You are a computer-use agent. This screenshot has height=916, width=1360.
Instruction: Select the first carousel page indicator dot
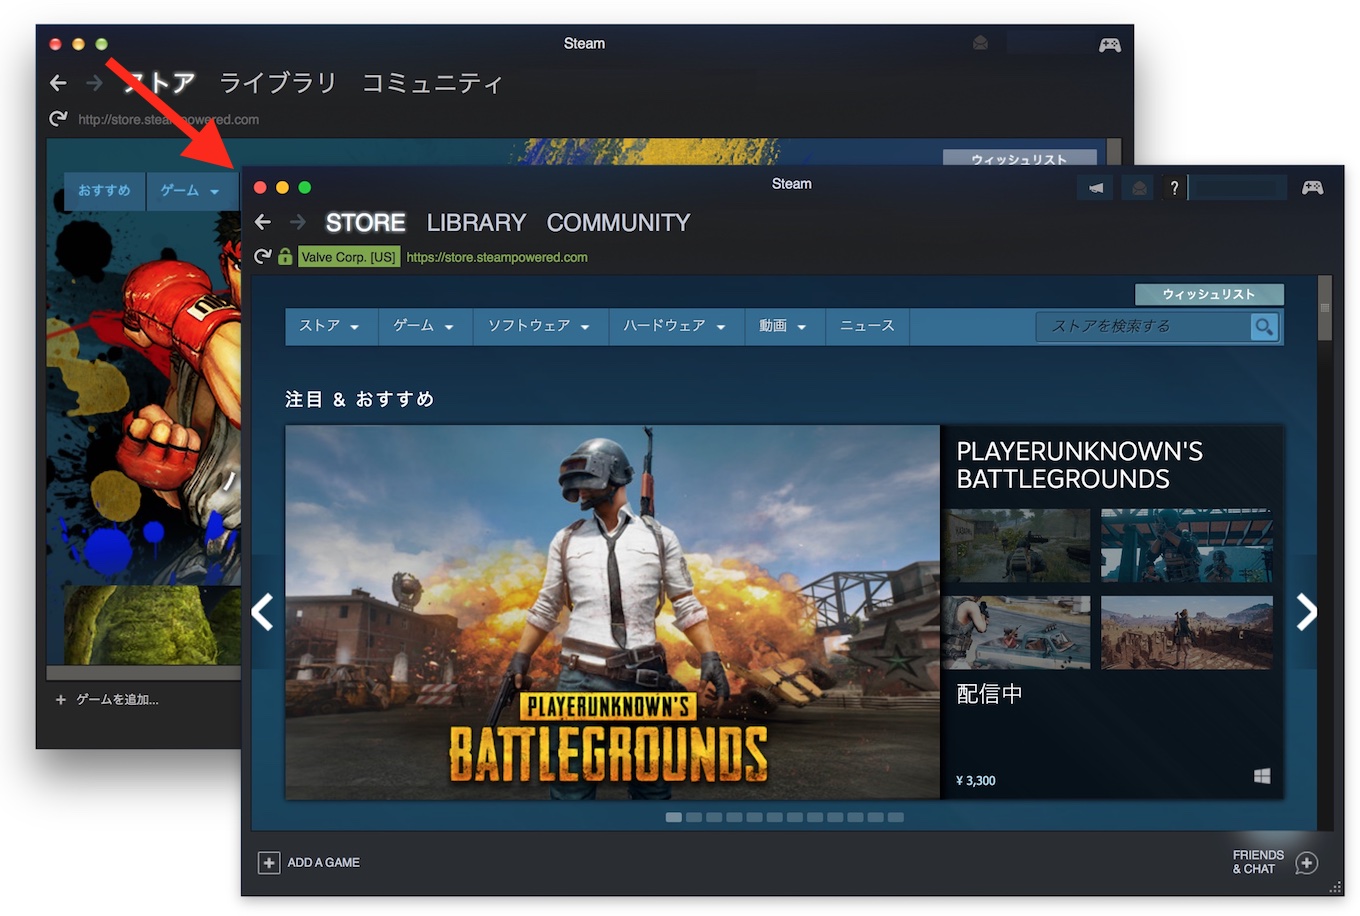click(674, 817)
